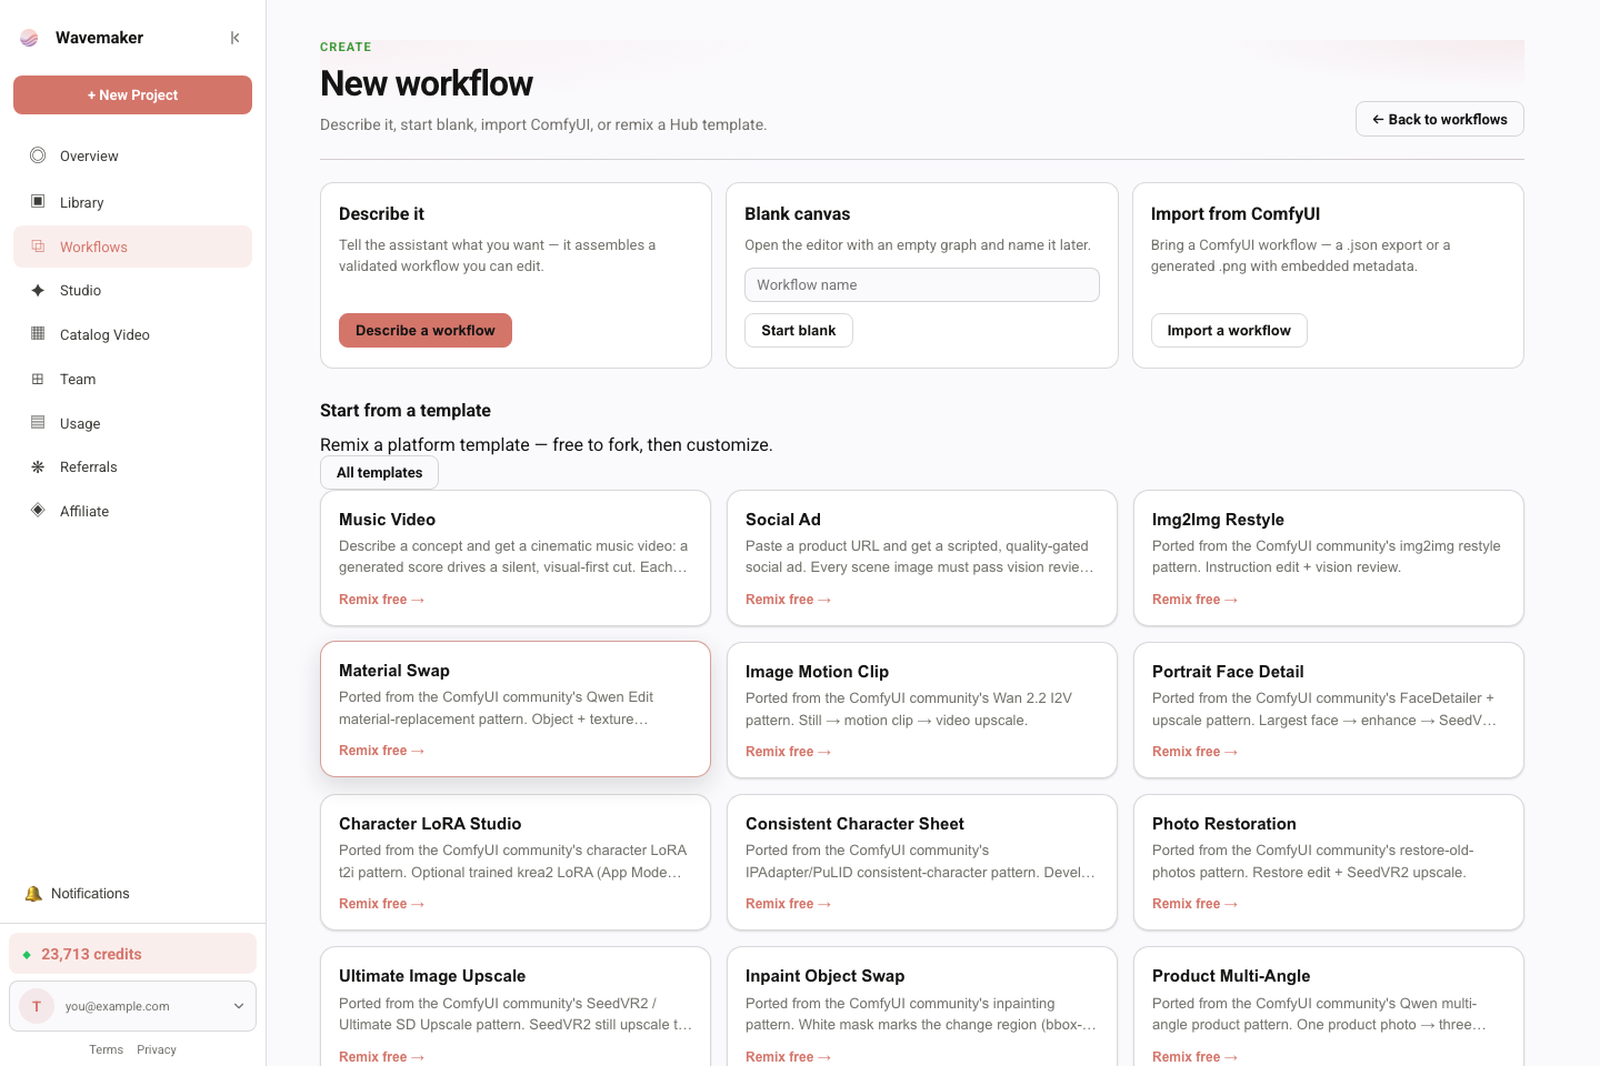Viewport: 1600px width, 1066px height.
Task: Remix free the Material Swap template
Action: tap(381, 750)
